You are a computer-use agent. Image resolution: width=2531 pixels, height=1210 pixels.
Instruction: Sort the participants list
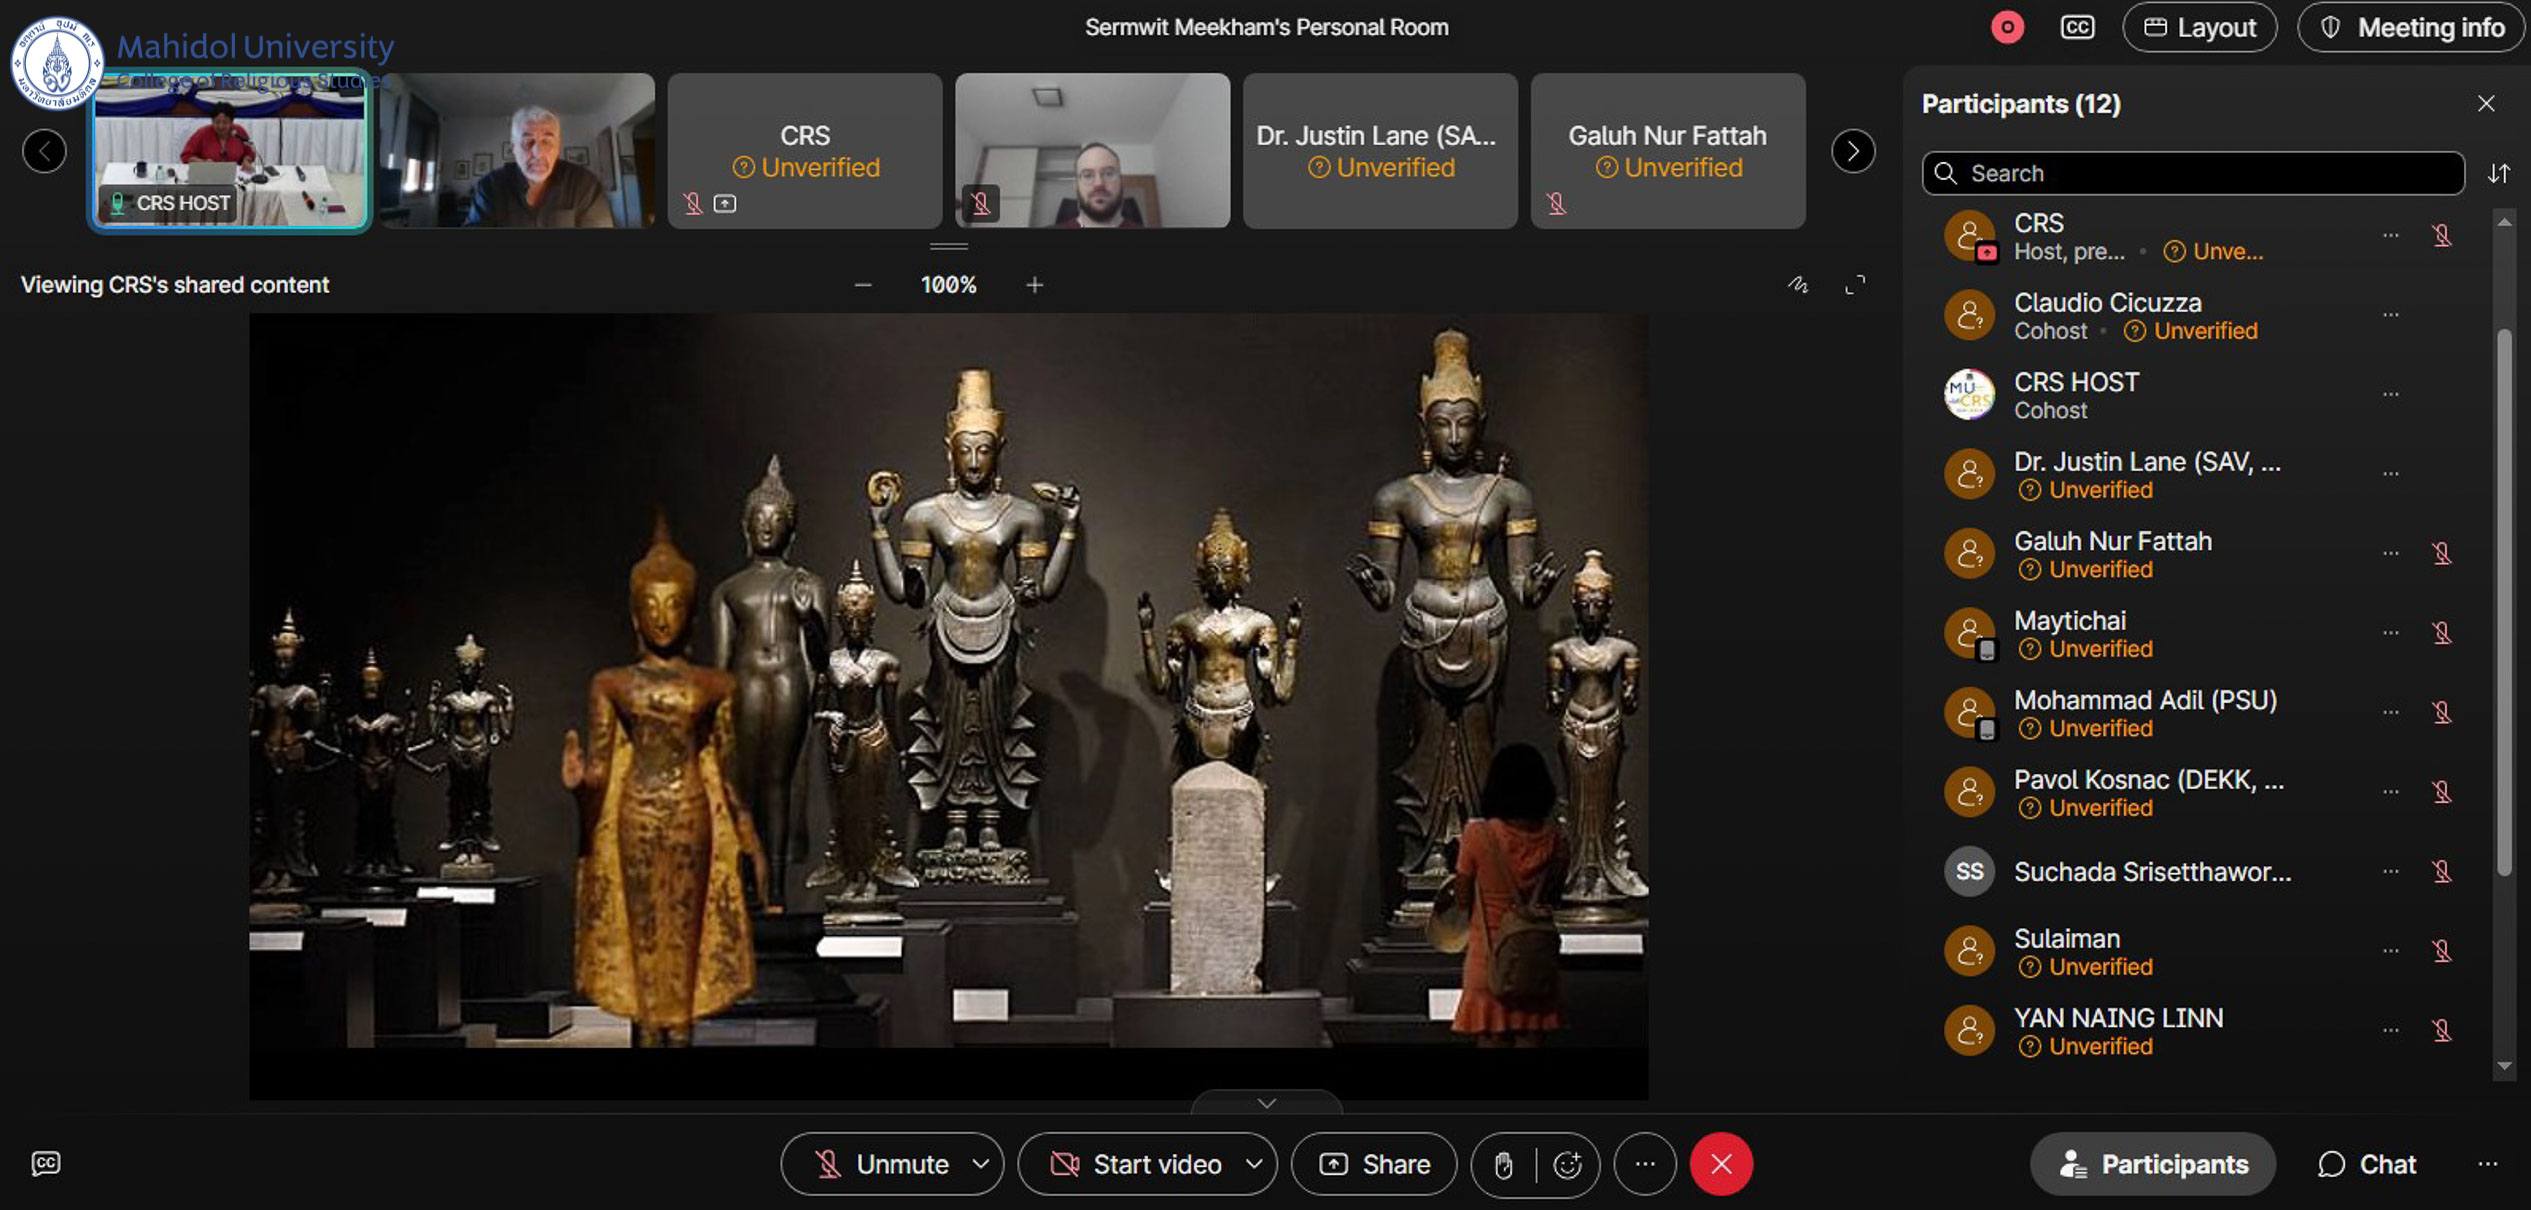click(x=2498, y=173)
